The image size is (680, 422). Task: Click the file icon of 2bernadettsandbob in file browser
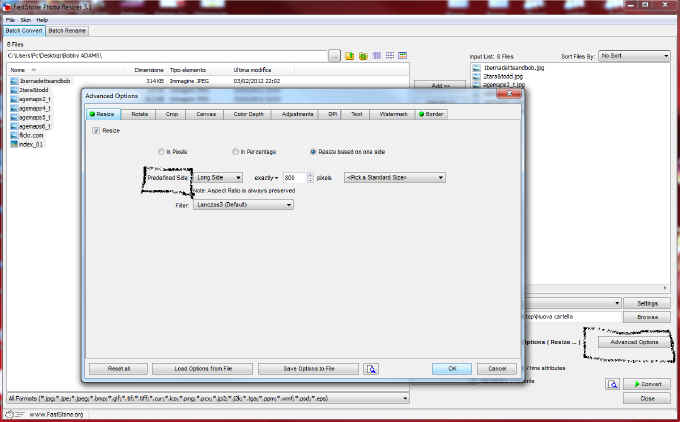[x=14, y=81]
